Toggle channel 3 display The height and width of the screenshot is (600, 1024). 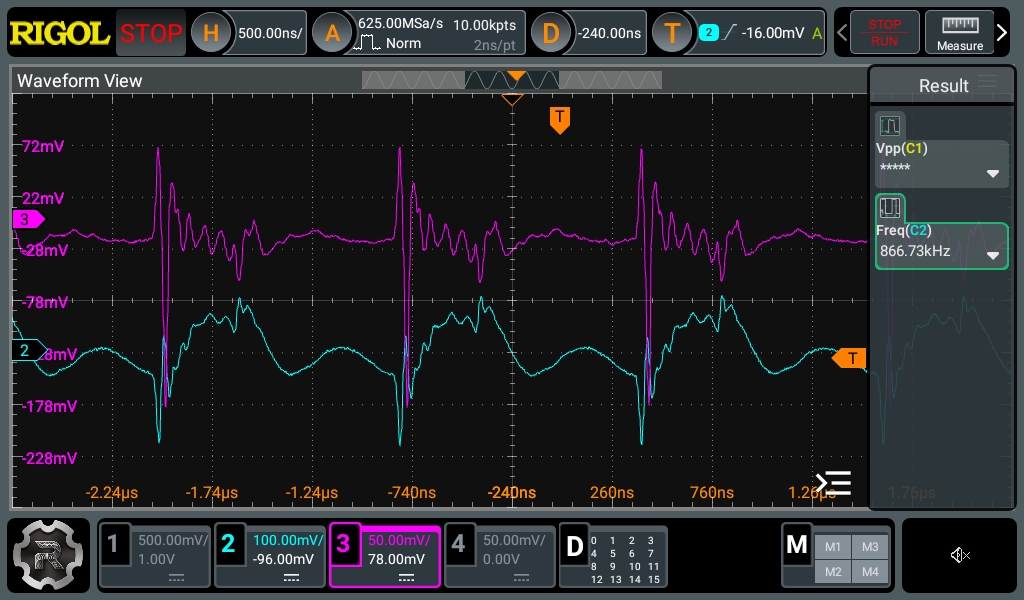344,544
